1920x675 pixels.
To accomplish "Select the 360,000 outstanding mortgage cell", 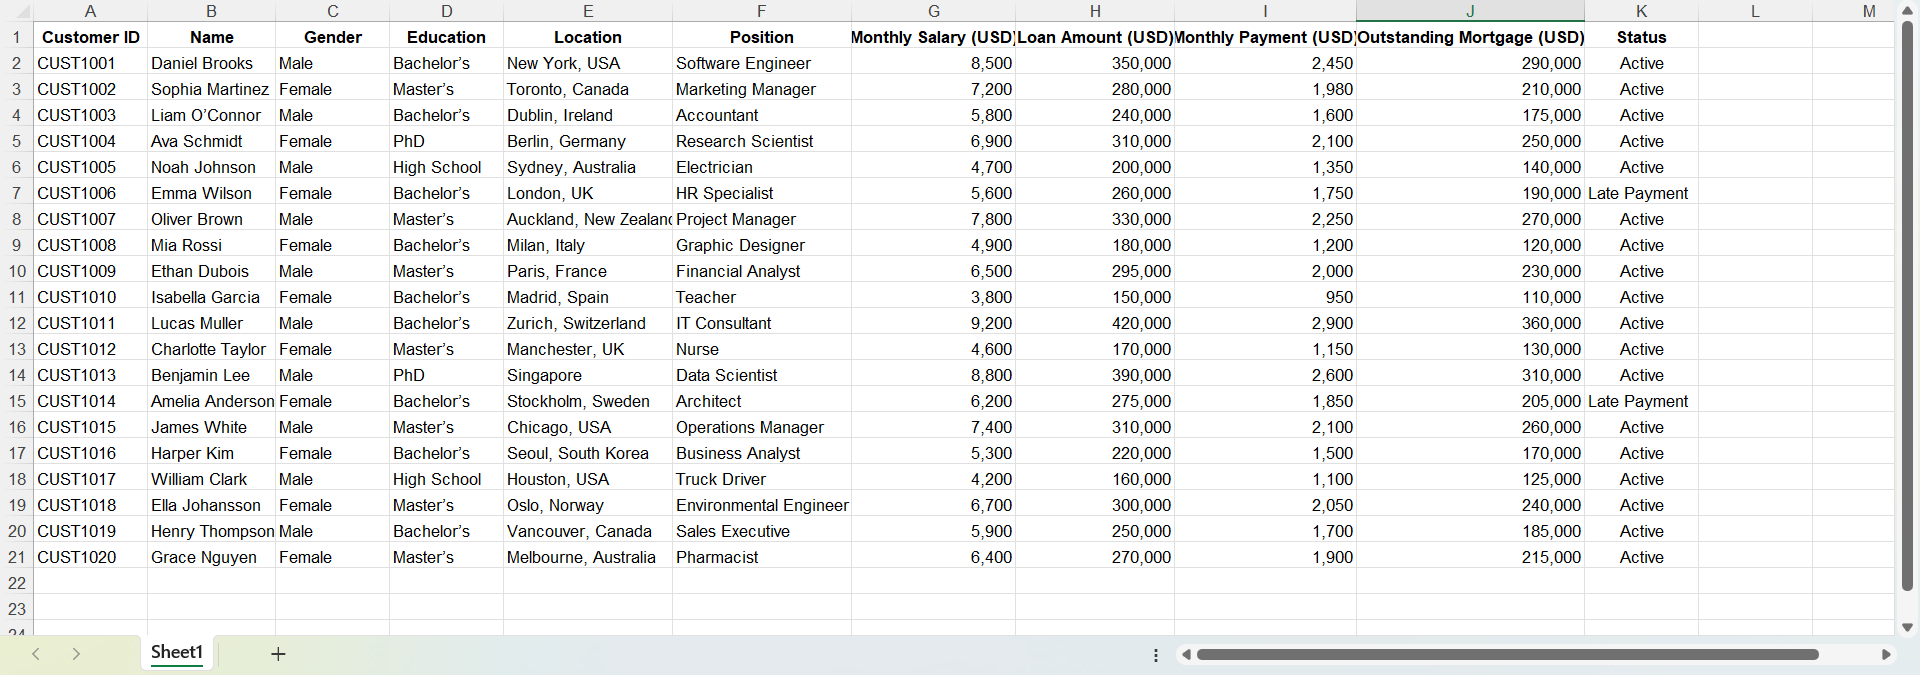I will click(1470, 323).
